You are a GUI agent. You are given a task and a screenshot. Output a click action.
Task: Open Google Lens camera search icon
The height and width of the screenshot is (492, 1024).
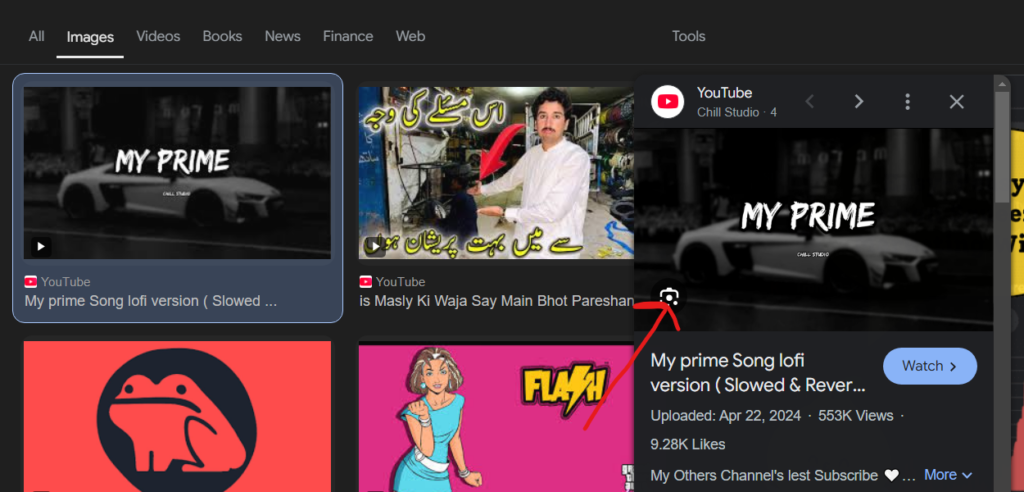(x=669, y=298)
